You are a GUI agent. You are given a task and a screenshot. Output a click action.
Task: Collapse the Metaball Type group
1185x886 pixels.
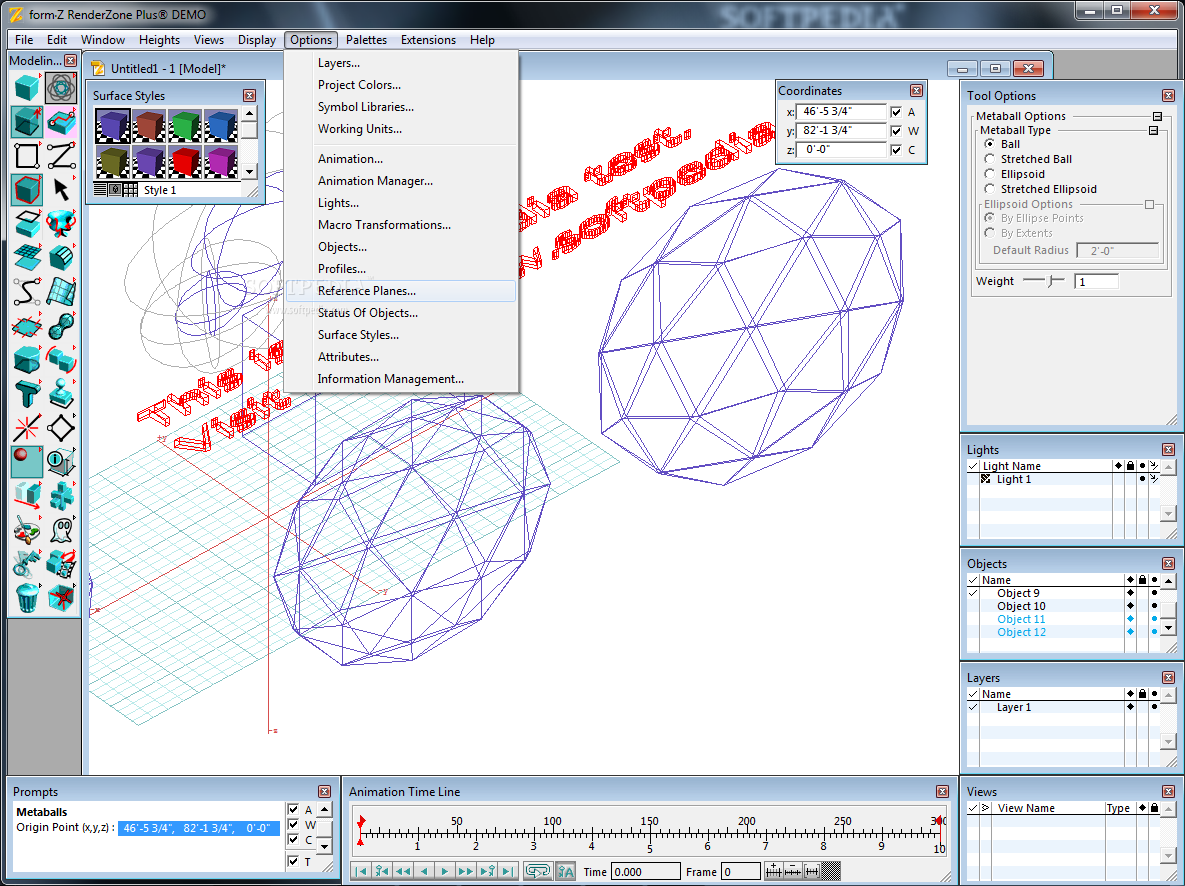click(1153, 131)
